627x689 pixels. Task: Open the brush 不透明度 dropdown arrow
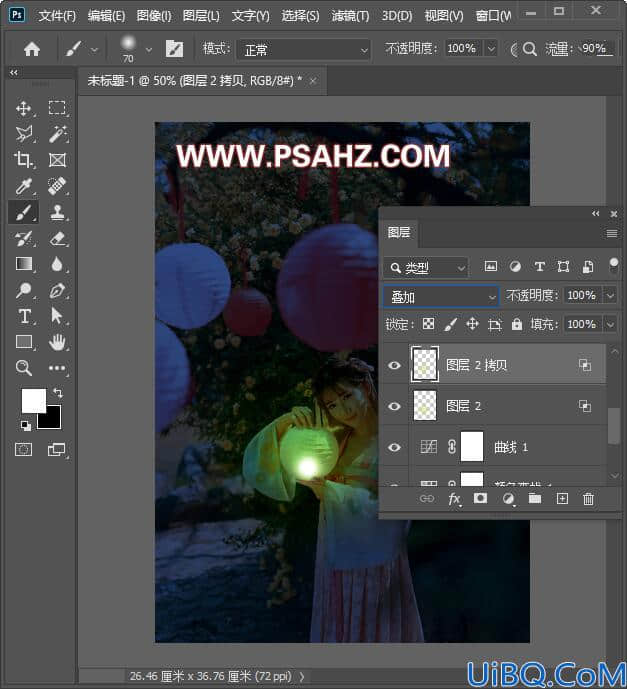click(x=491, y=48)
